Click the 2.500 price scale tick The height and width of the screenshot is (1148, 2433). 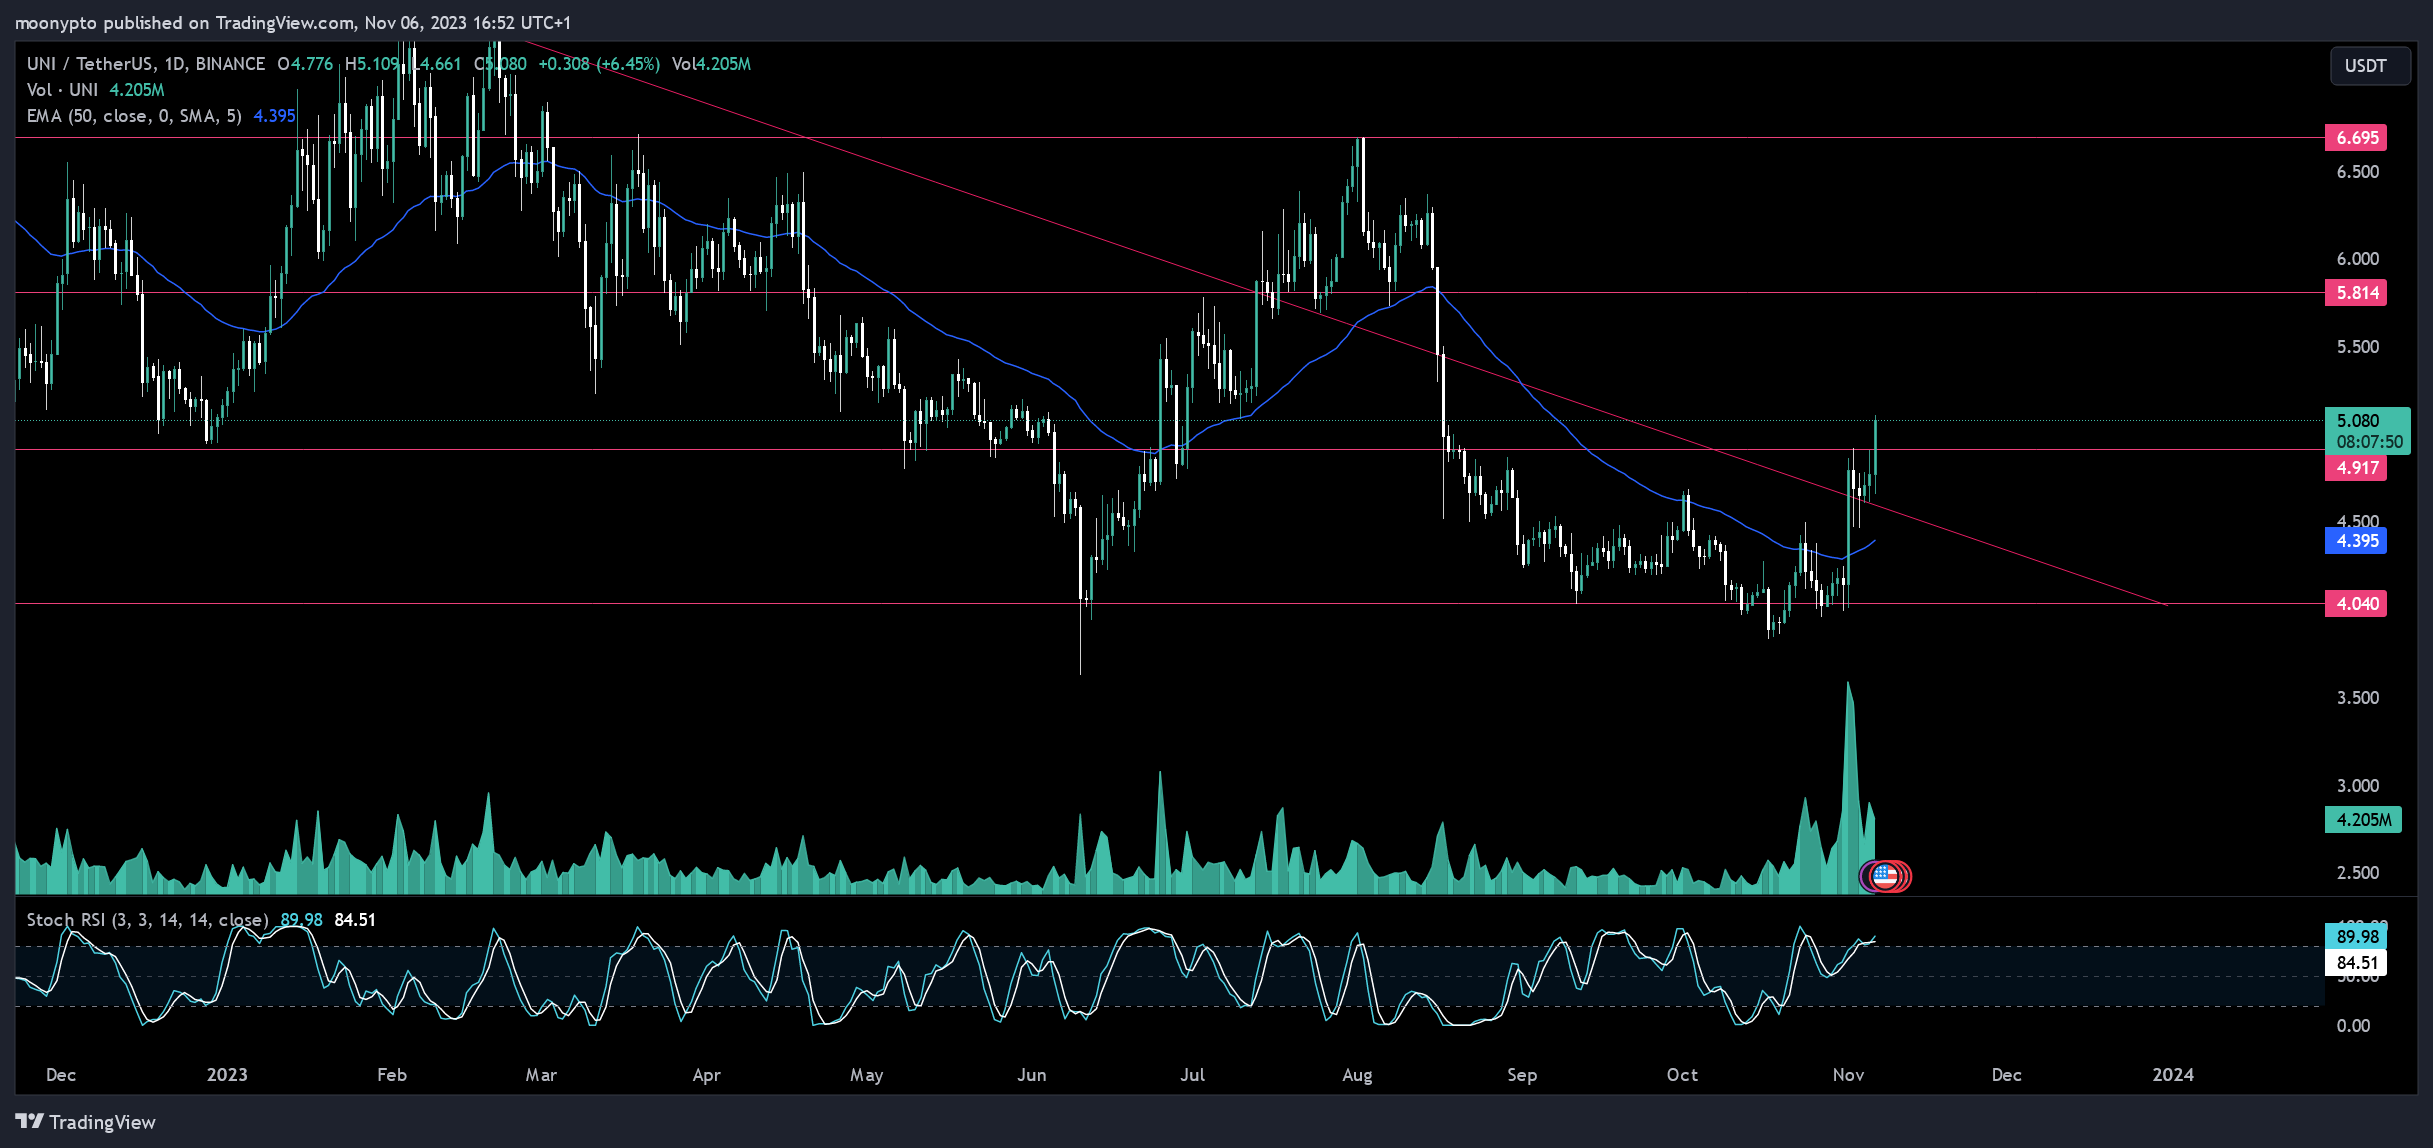coord(2357,873)
